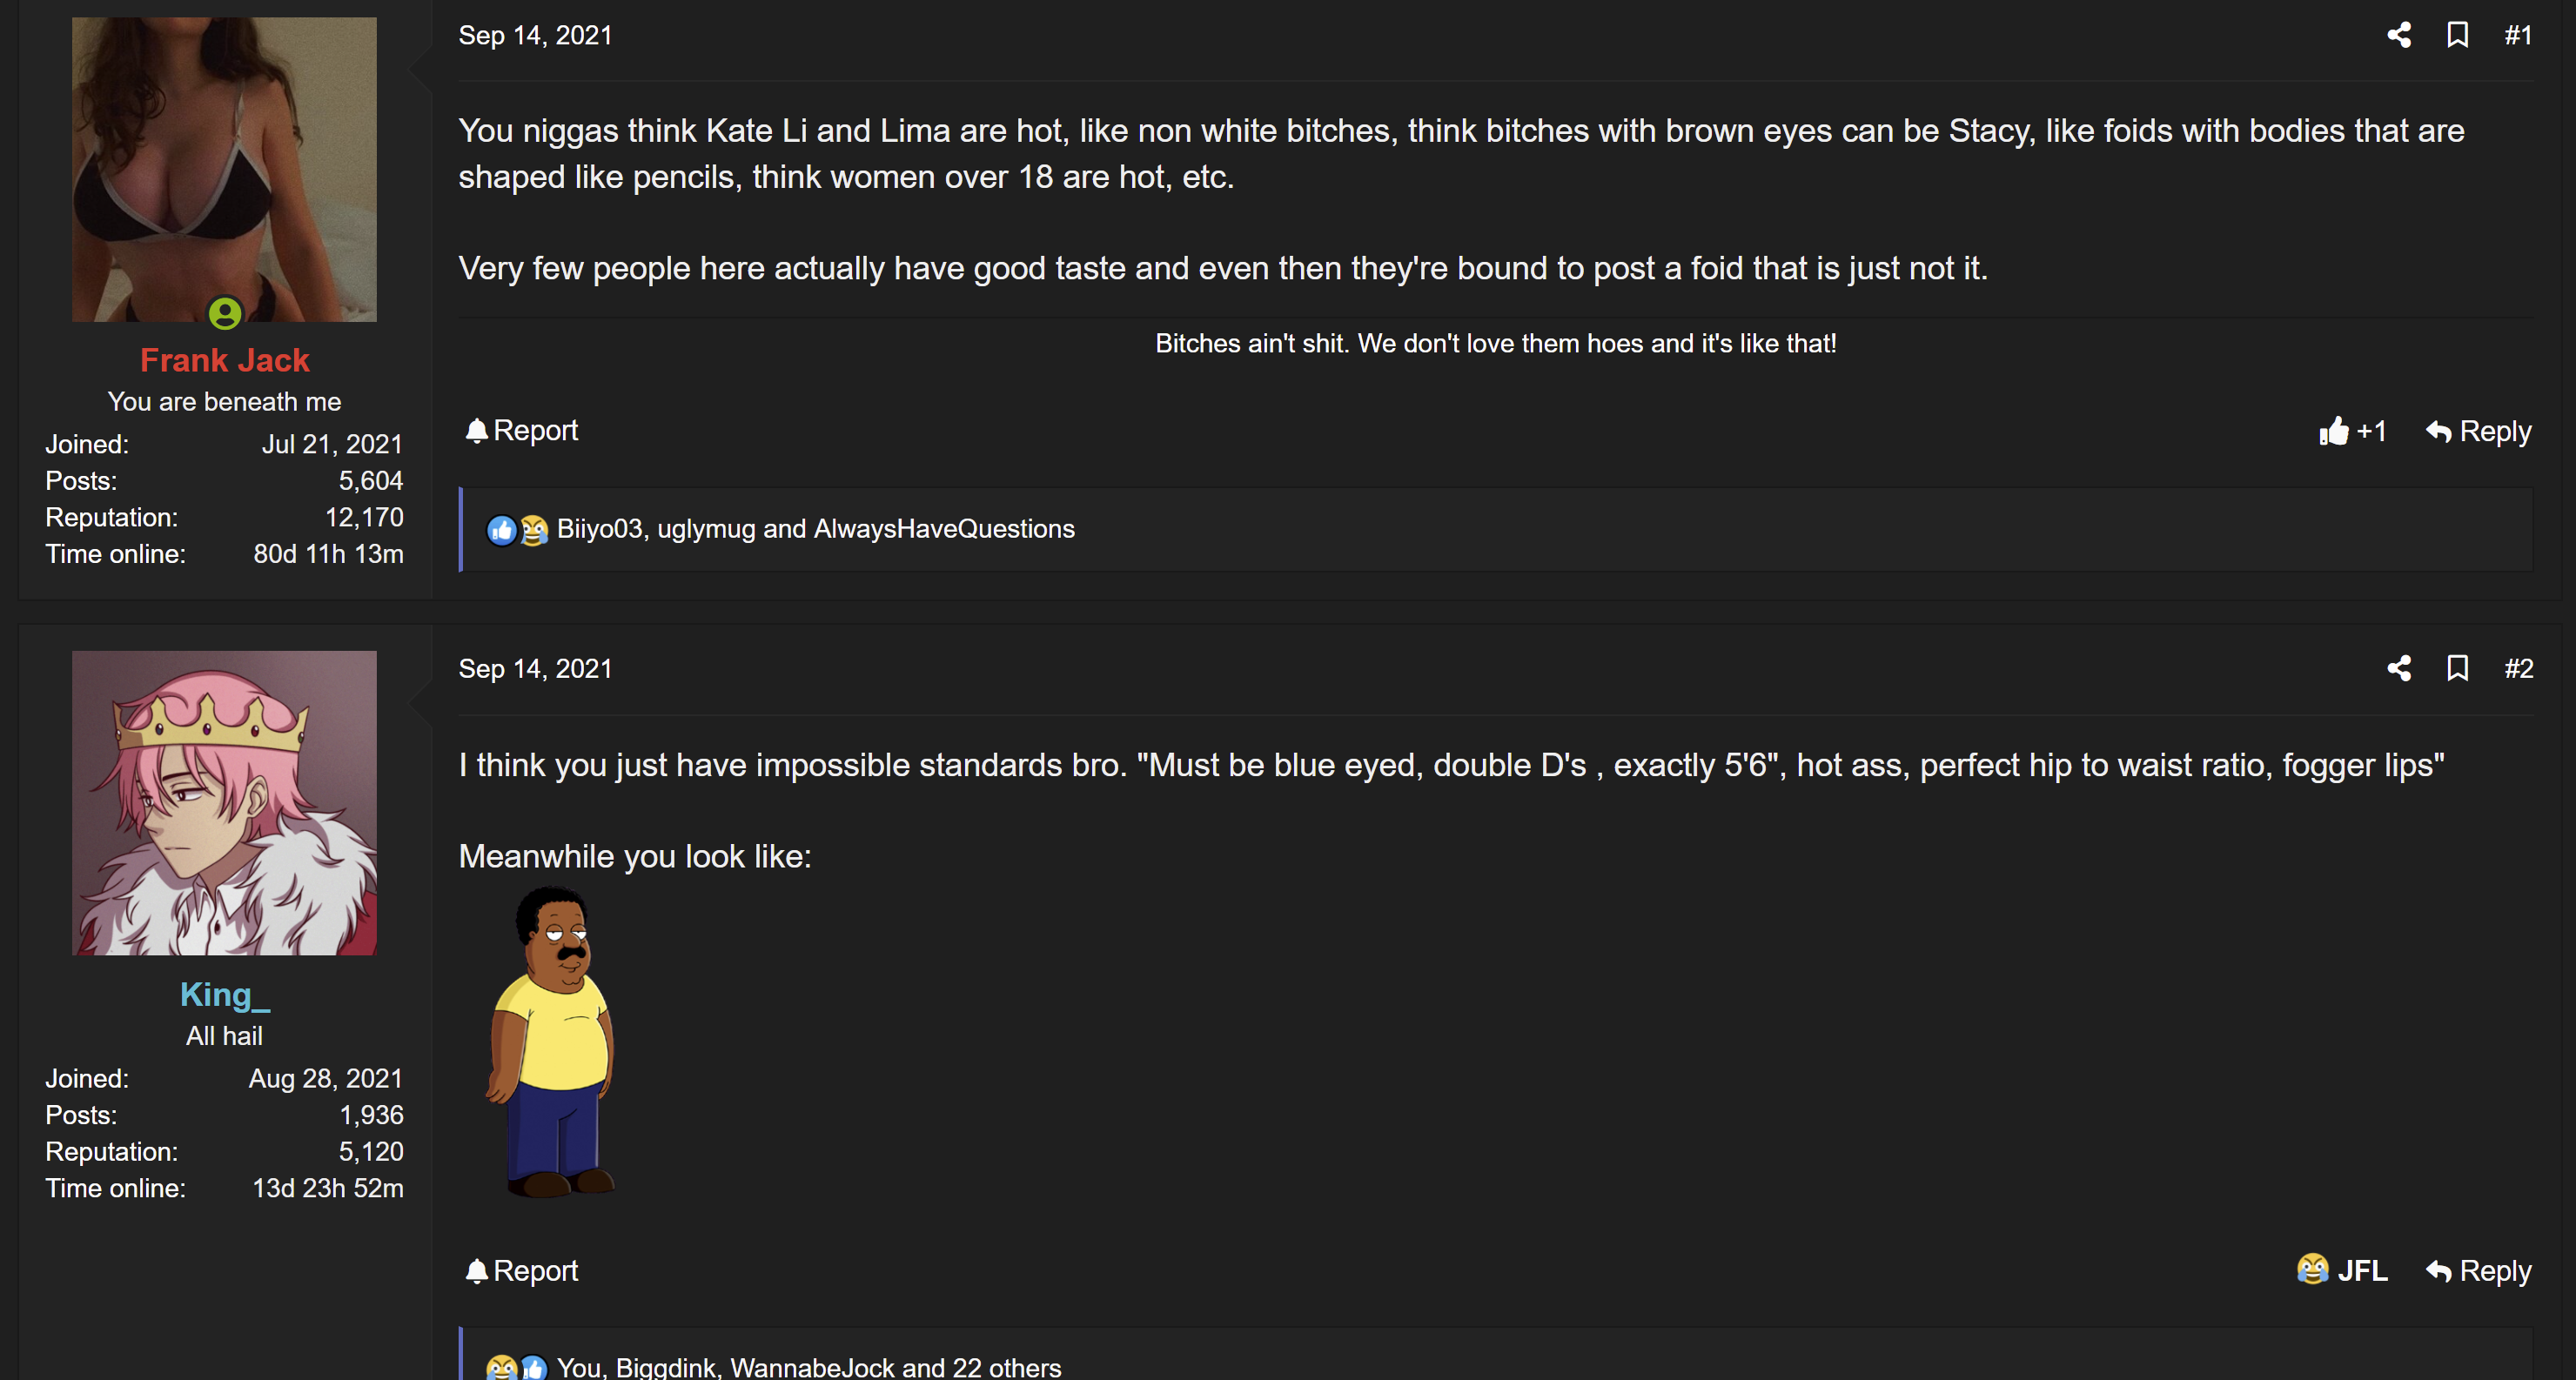Give a +1 thumbs up to post #1

click(x=2352, y=431)
